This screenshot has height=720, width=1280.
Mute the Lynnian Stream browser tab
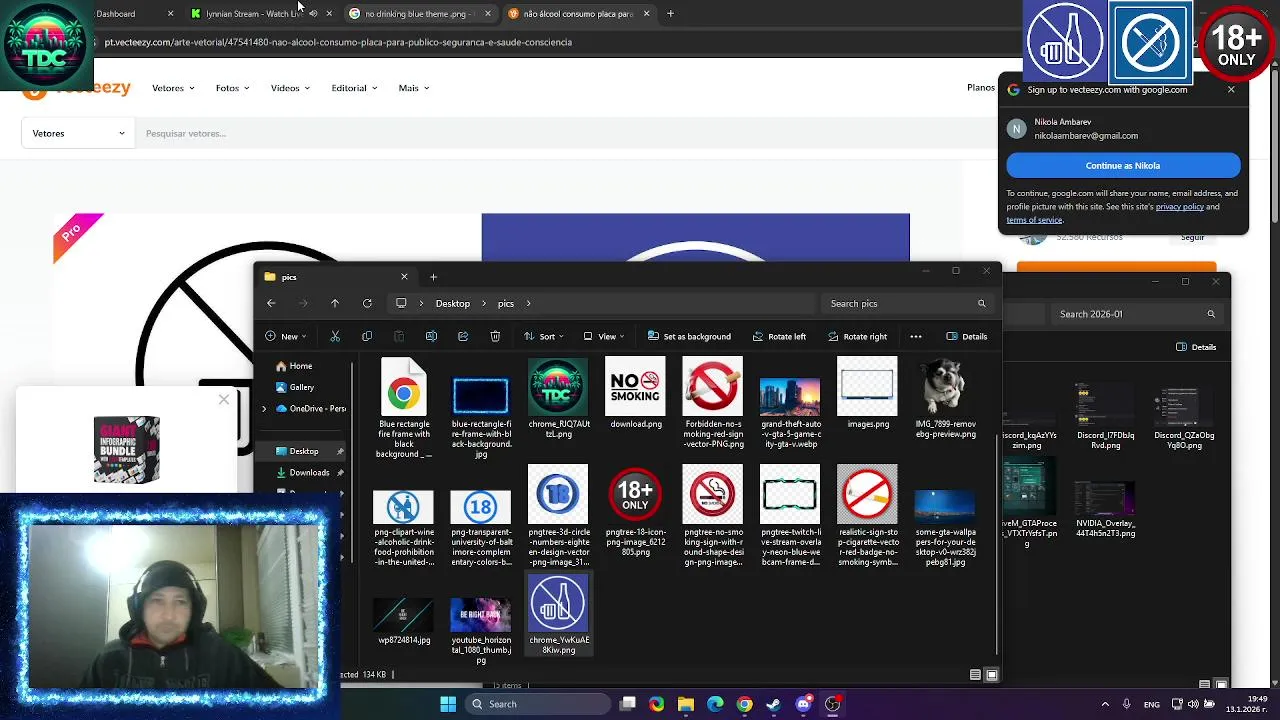click(x=313, y=14)
